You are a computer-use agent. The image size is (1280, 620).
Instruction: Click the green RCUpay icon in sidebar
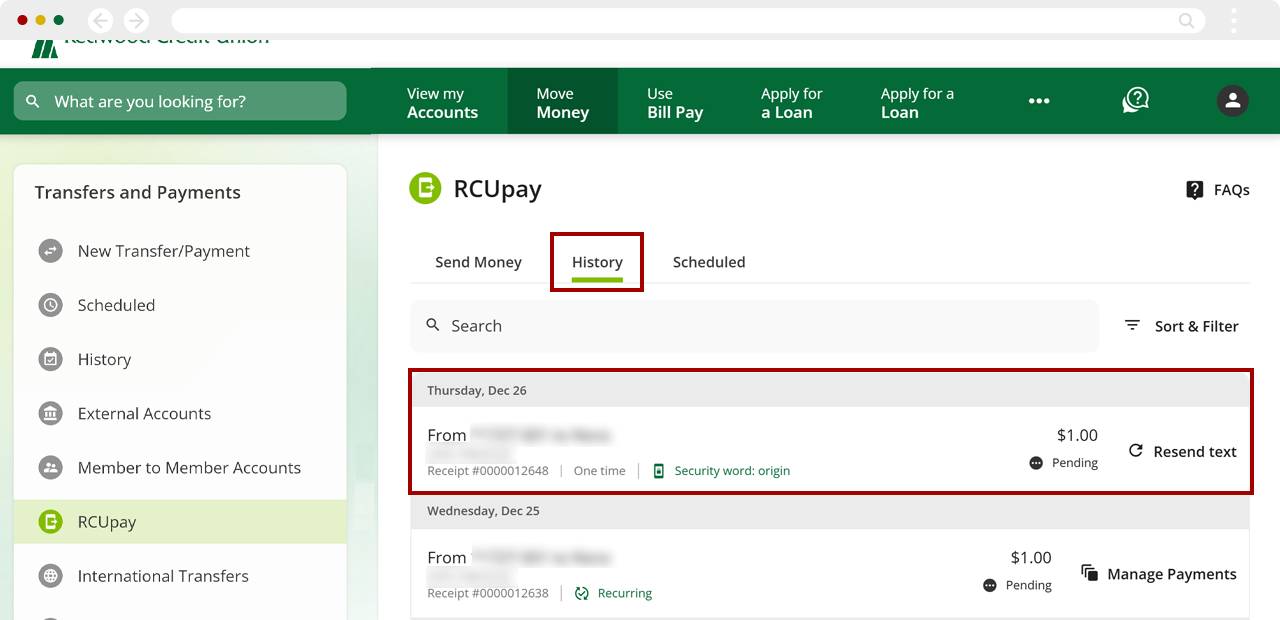51,521
